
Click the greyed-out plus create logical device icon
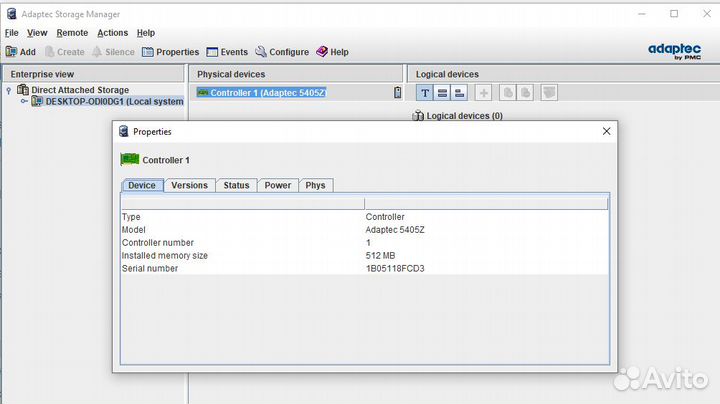click(483, 93)
